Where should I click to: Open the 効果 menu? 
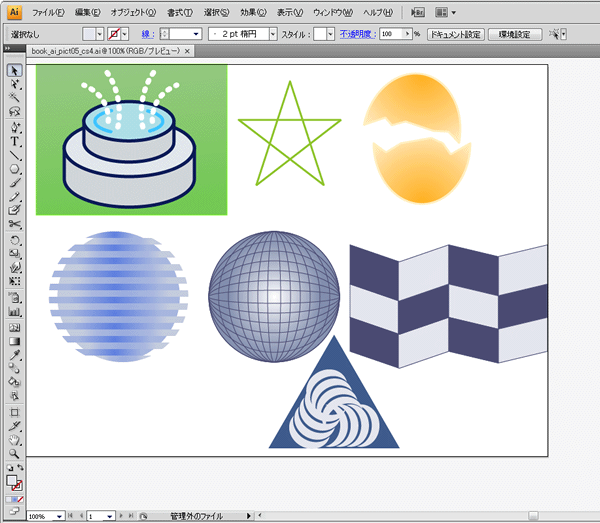[253, 13]
